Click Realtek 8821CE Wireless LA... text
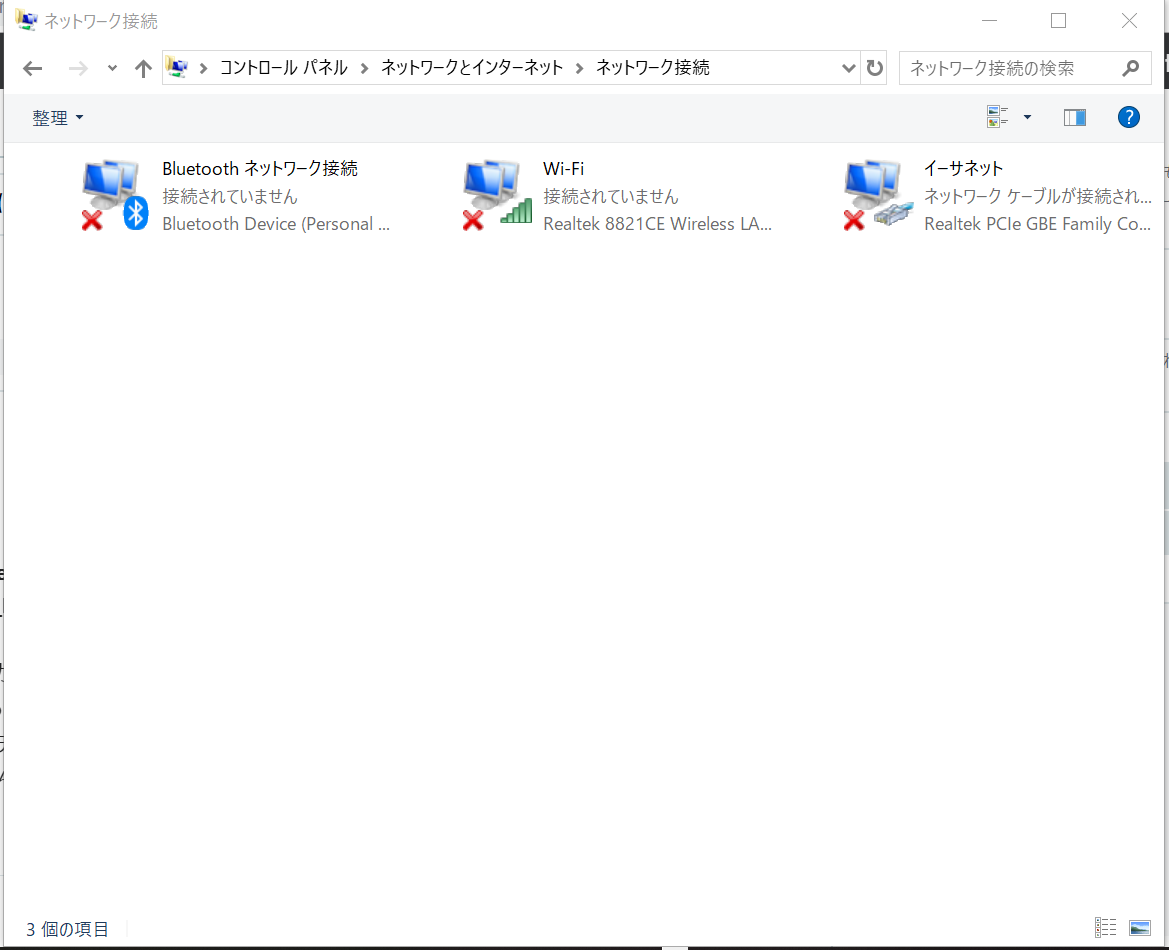 click(657, 224)
